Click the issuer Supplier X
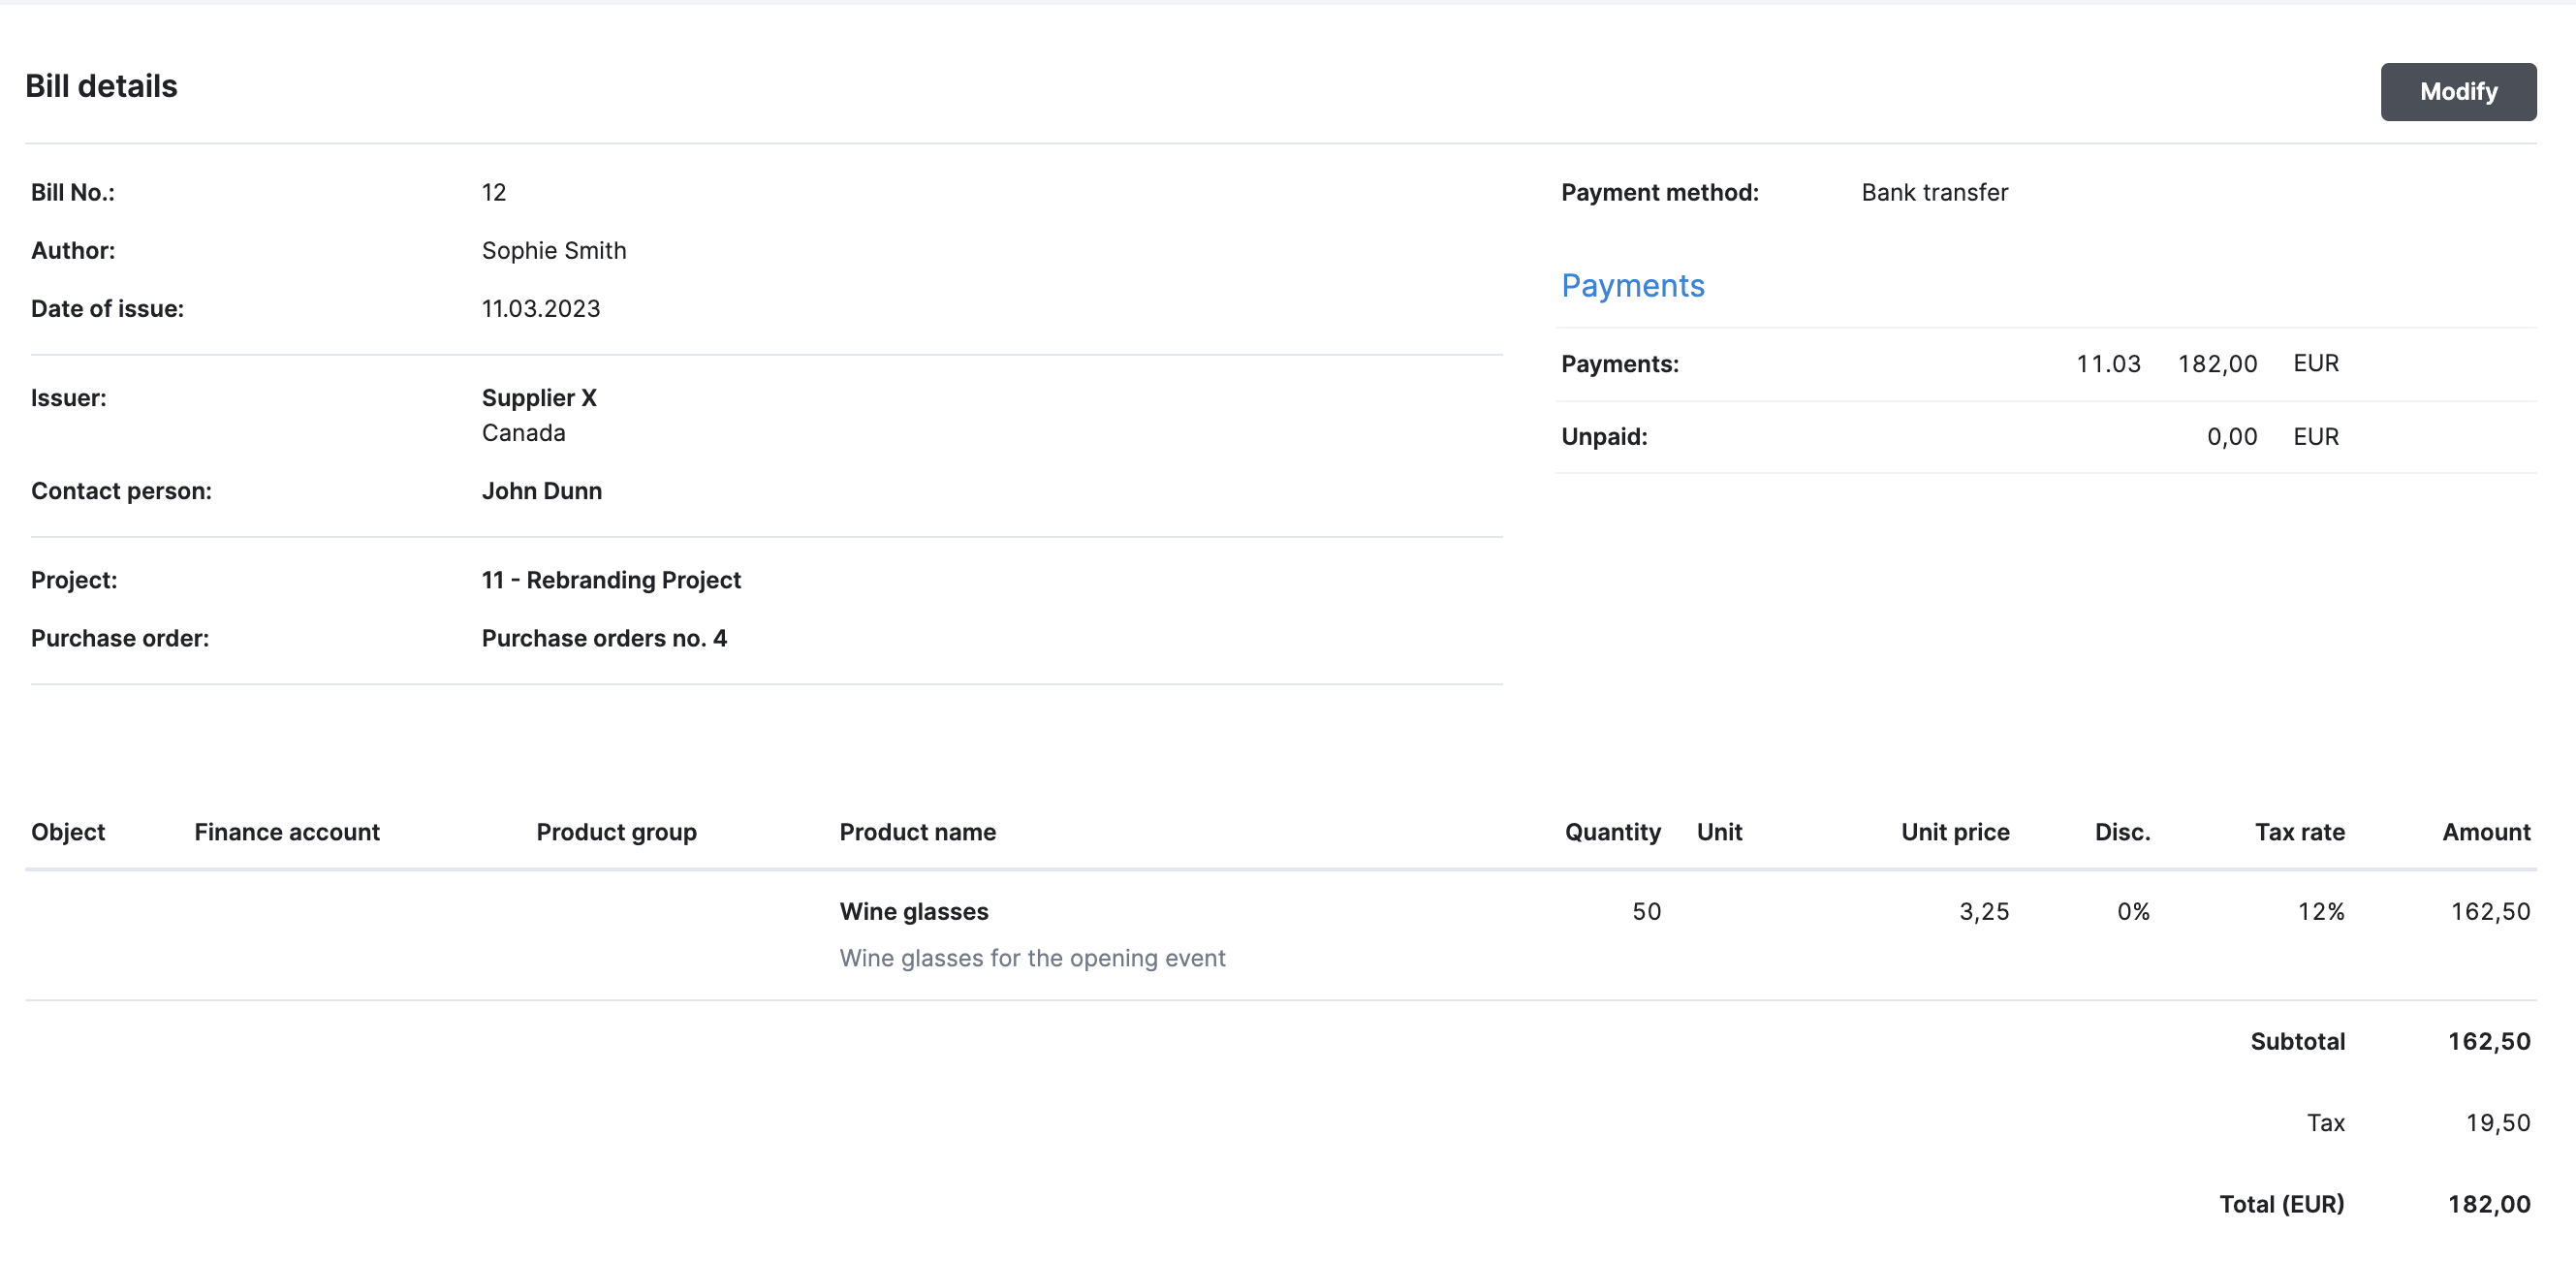 538,397
